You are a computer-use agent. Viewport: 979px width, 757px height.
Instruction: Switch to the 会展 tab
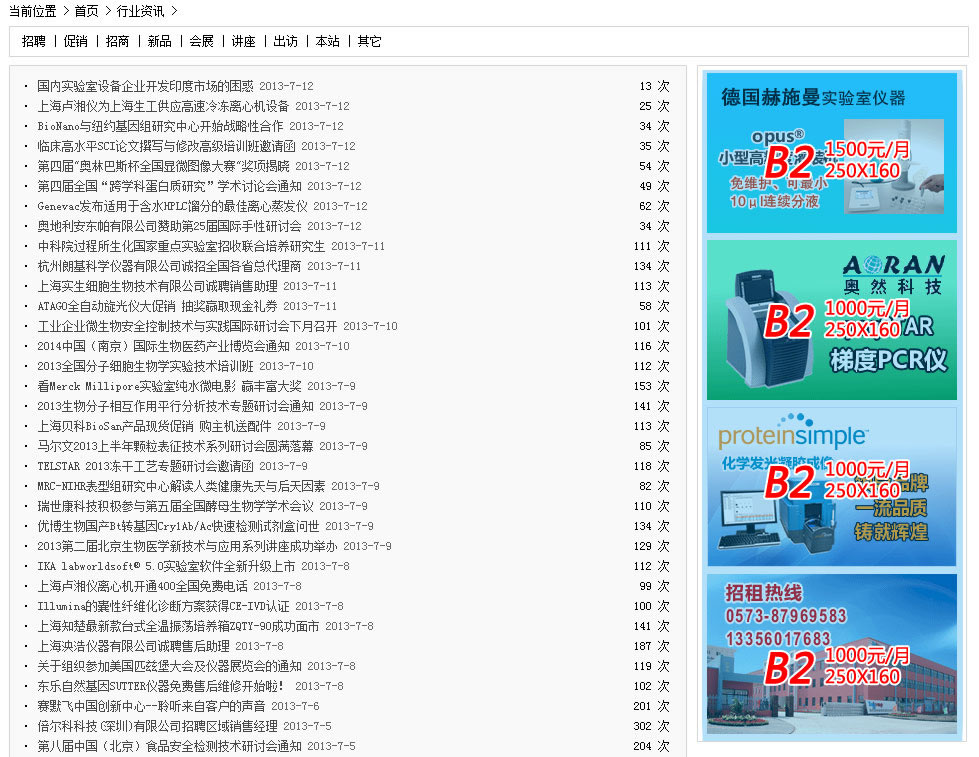[x=202, y=41]
